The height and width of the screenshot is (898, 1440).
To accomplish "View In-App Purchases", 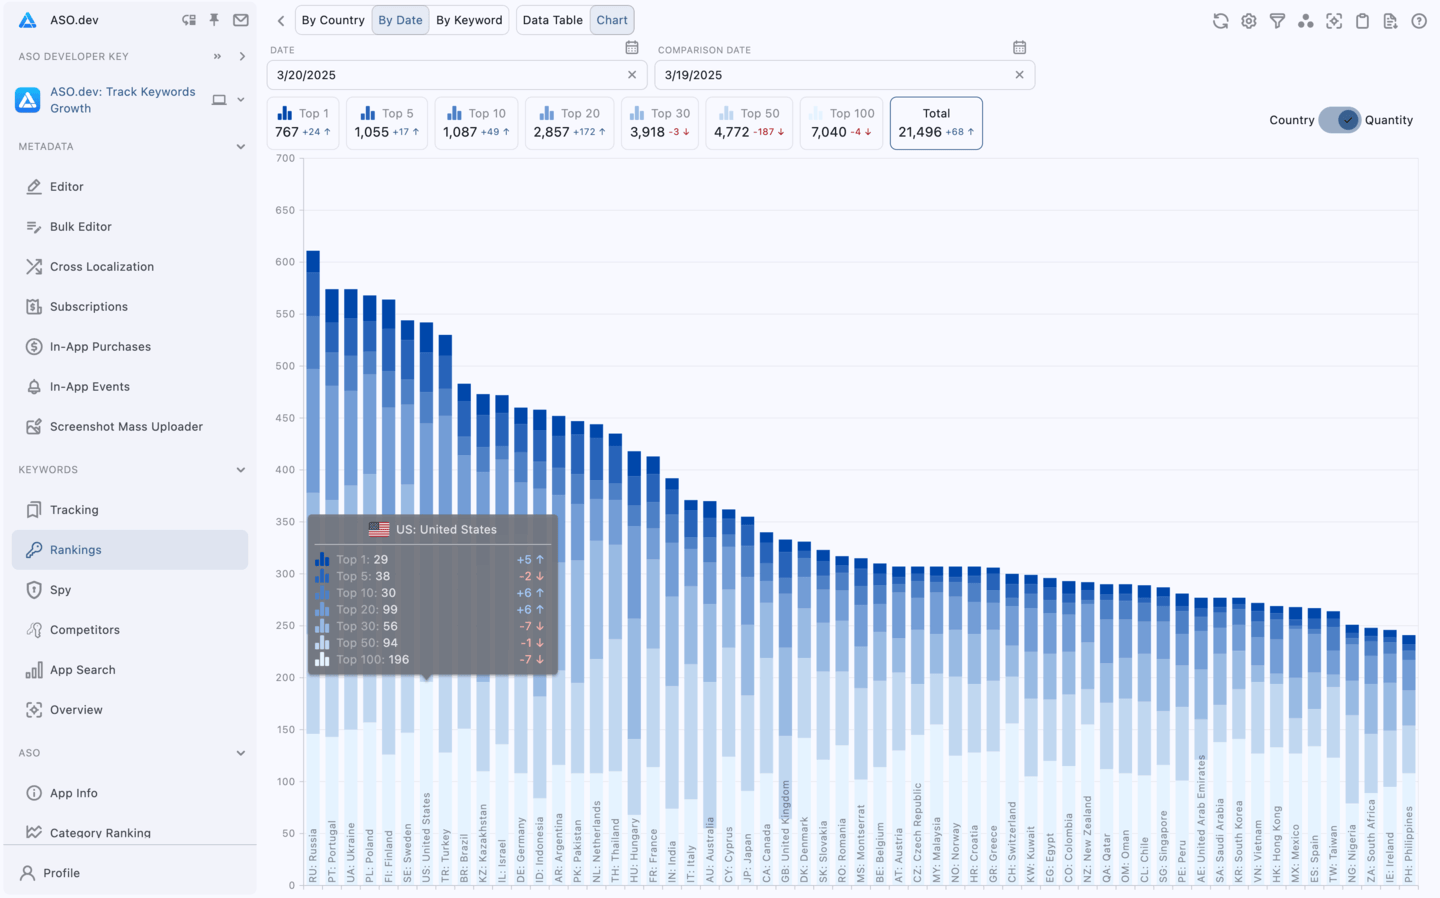I will coord(101,346).
